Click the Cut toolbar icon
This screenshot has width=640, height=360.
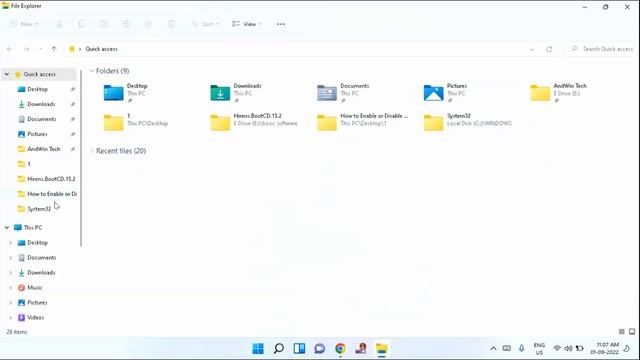point(59,24)
